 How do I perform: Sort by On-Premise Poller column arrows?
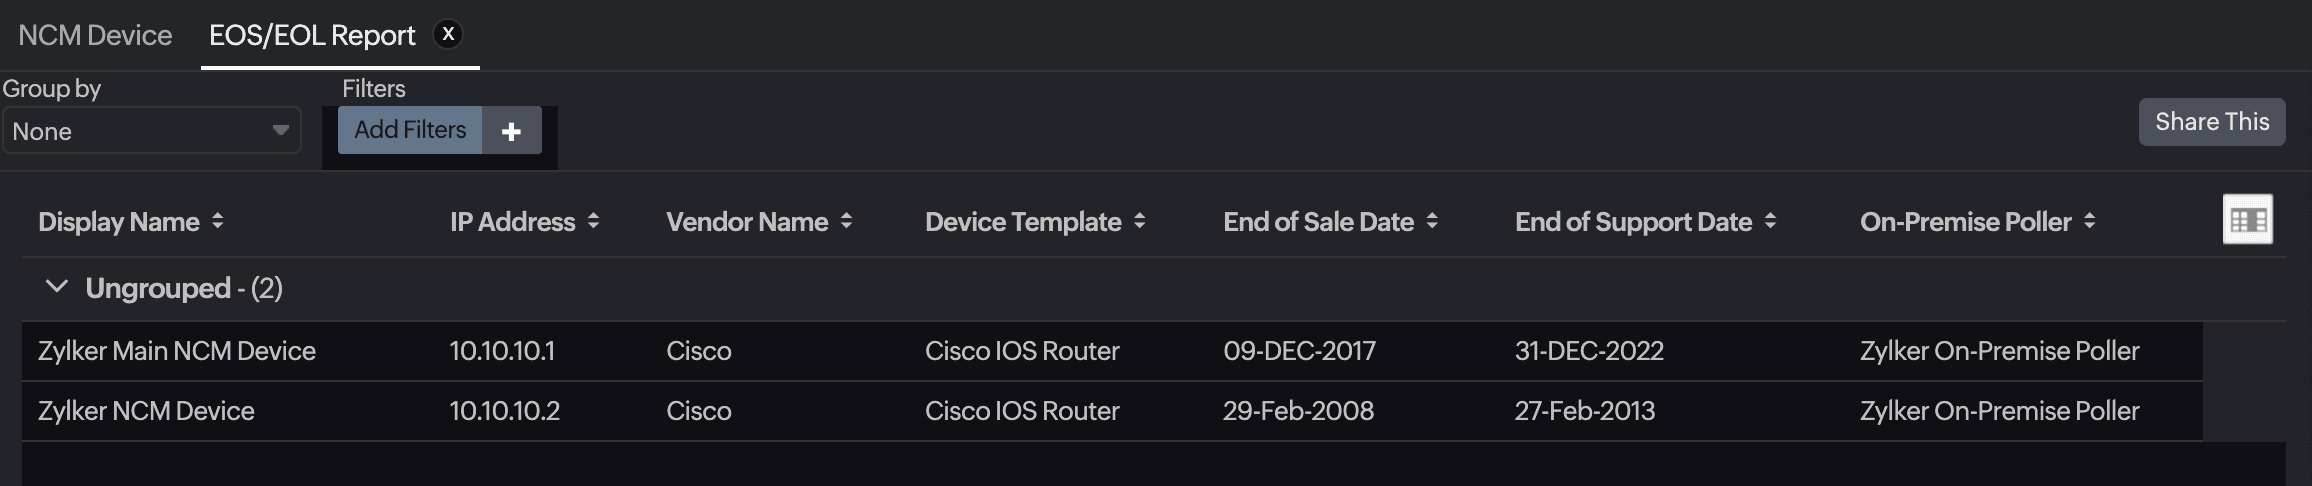(2089, 222)
